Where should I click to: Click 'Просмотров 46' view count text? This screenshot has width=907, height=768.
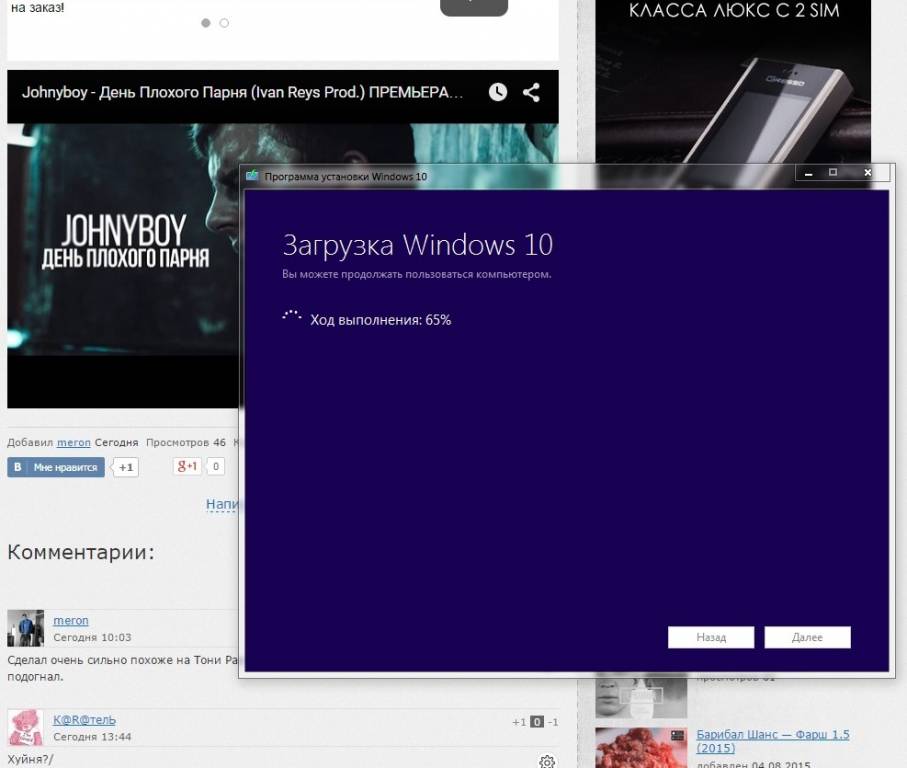[186, 442]
